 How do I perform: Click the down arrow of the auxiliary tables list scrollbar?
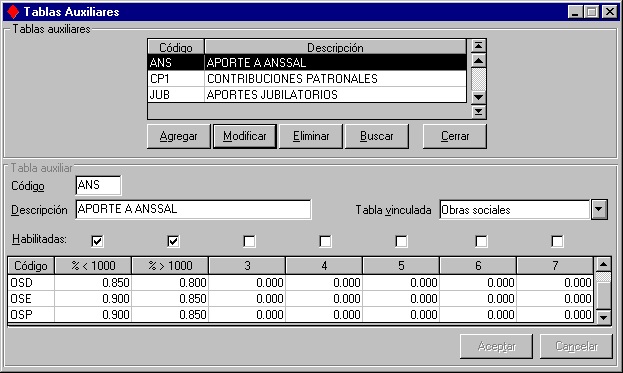pos(478,97)
